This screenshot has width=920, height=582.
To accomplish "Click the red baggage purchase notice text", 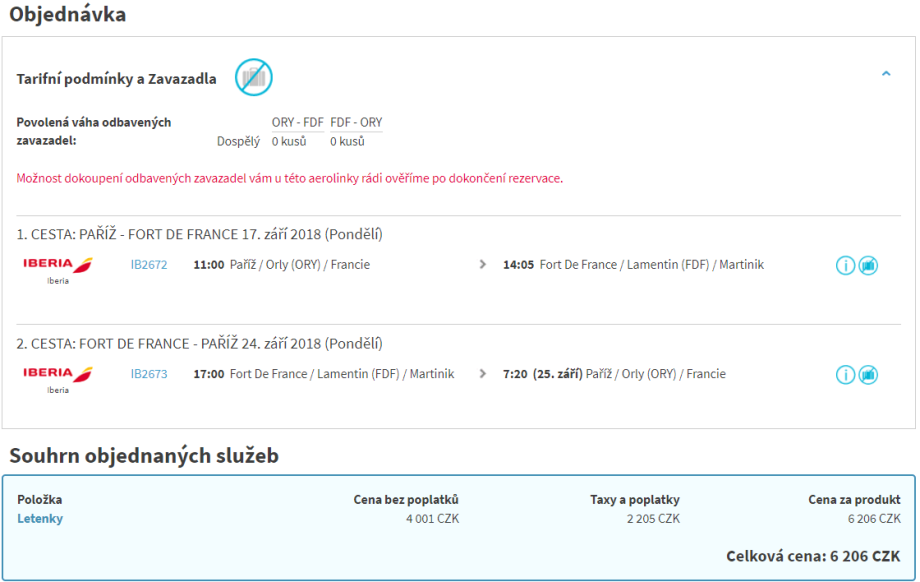I will (289, 178).
